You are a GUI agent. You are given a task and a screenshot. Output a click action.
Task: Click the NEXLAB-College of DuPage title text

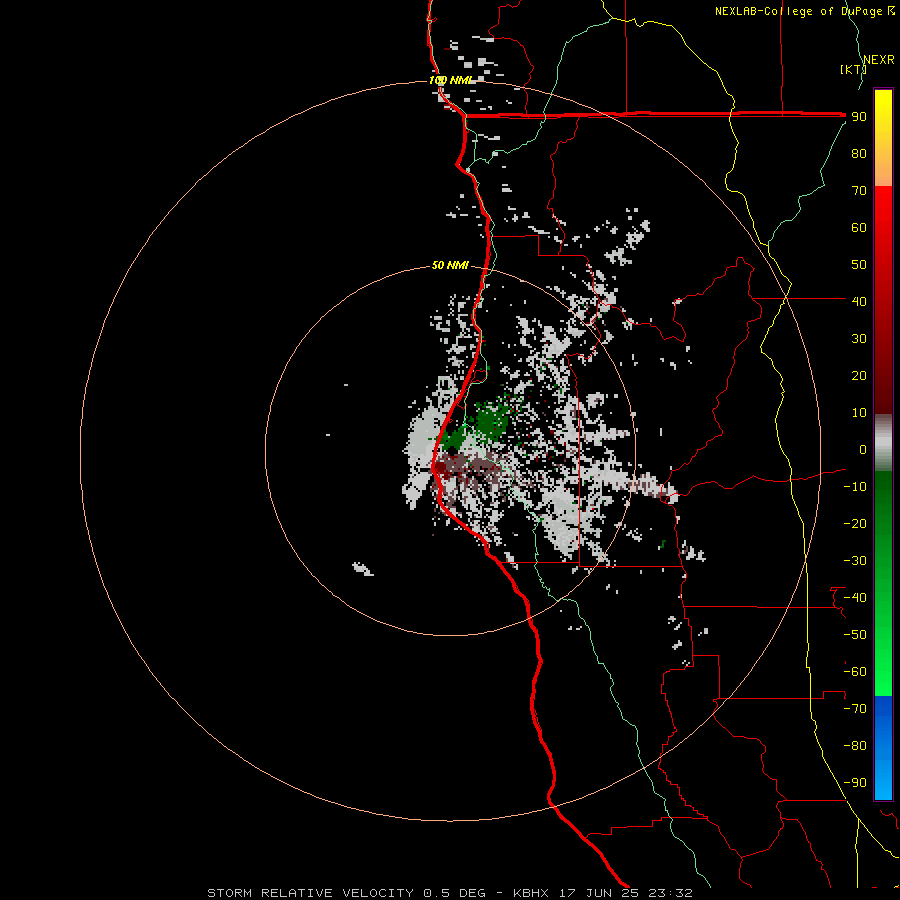pyautogui.click(x=804, y=11)
